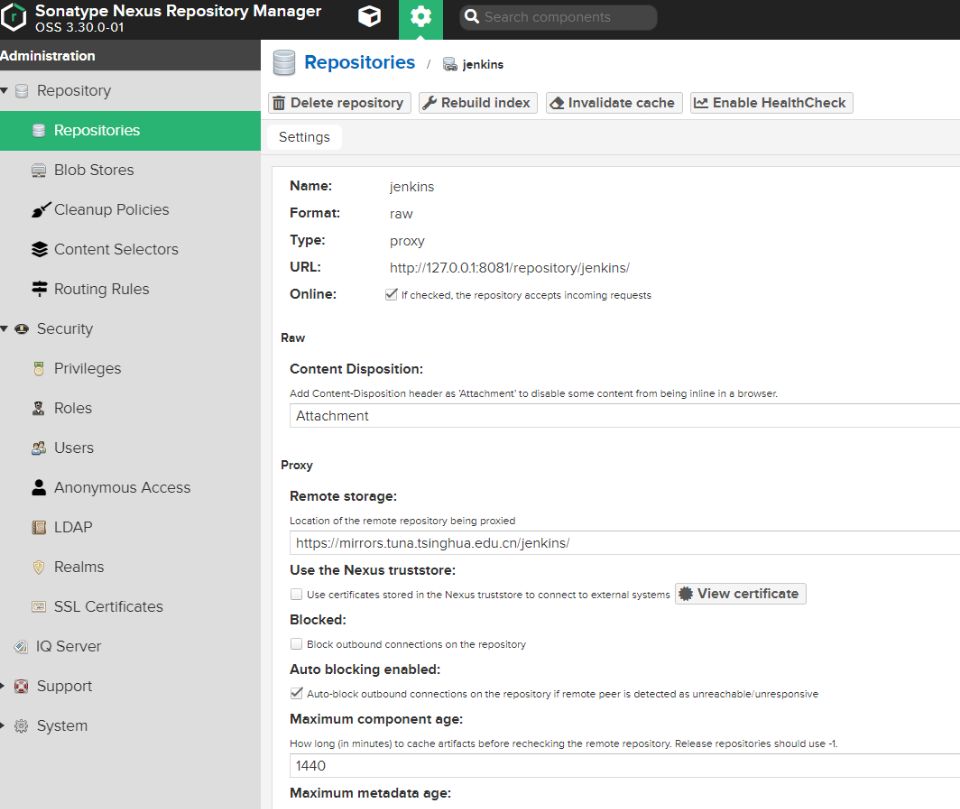Click the repository URL http://127.0.0.1:8081/repository/jenkins/

point(509,268)
